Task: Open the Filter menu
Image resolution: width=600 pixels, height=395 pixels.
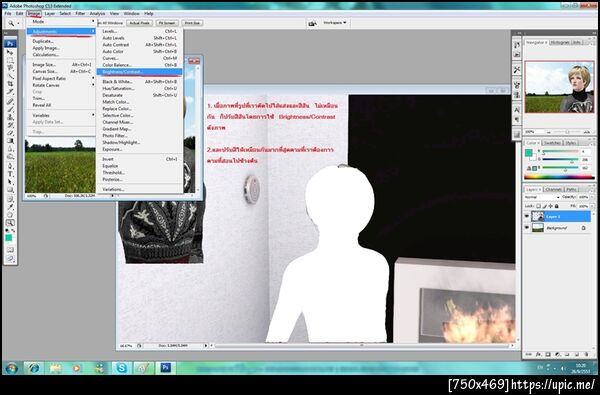Action: [x=80, y=13]
